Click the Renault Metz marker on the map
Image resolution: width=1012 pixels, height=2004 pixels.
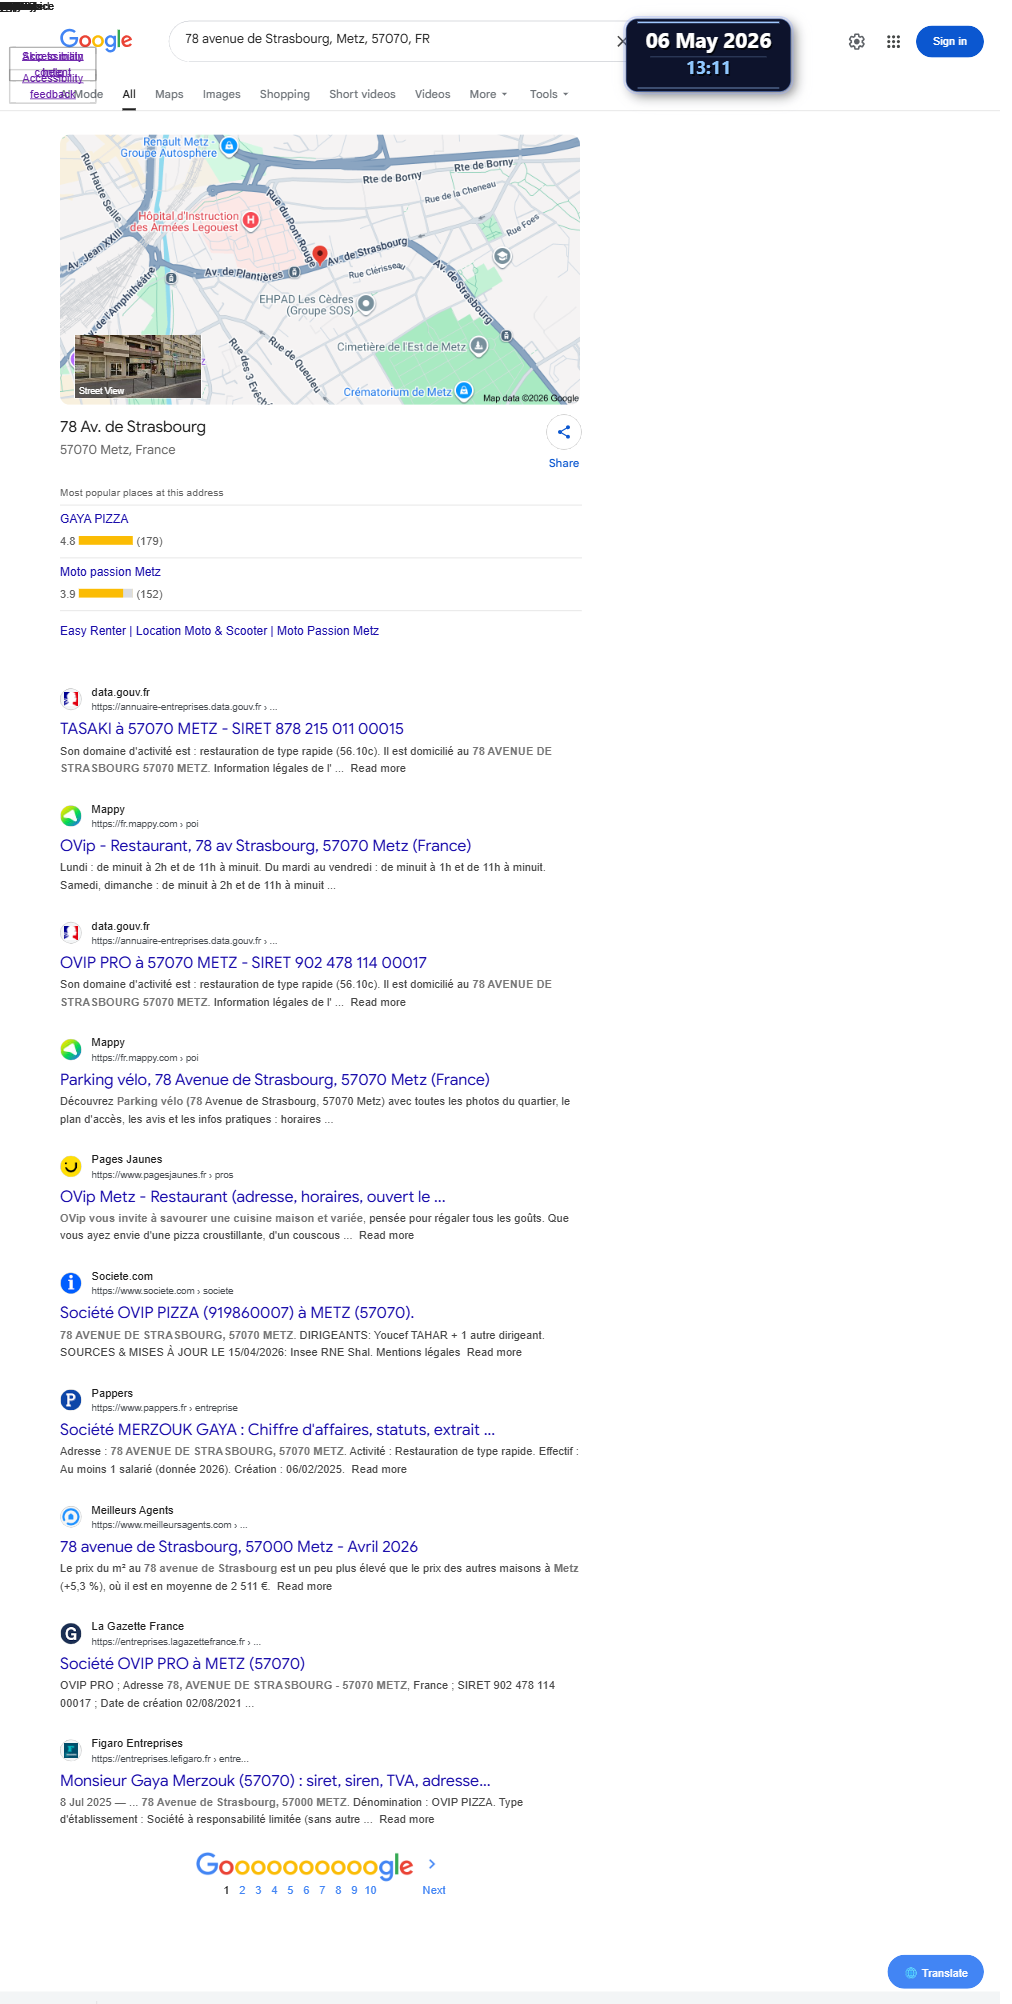point(229,146)
